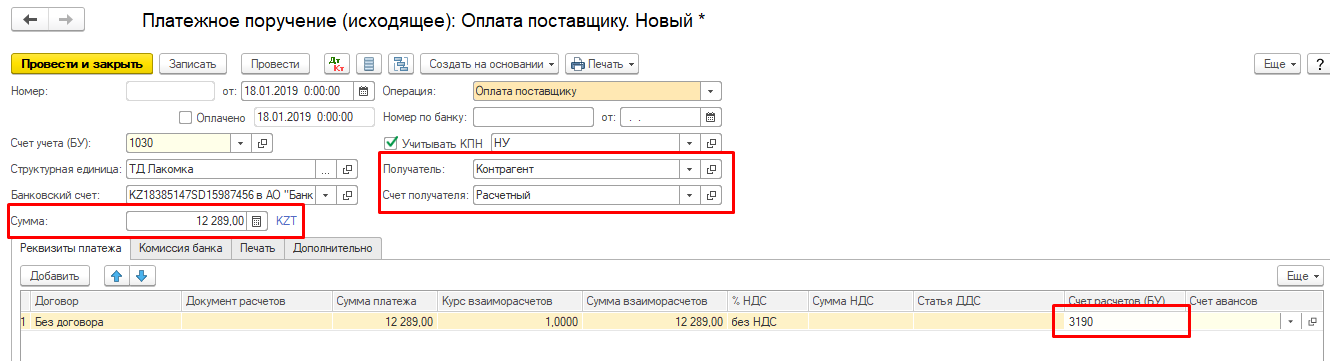Viewport: 1330px width, 361px height.
Task: Select Курс взаиморасчетов cell 1,0000
Action: point(510,322)
